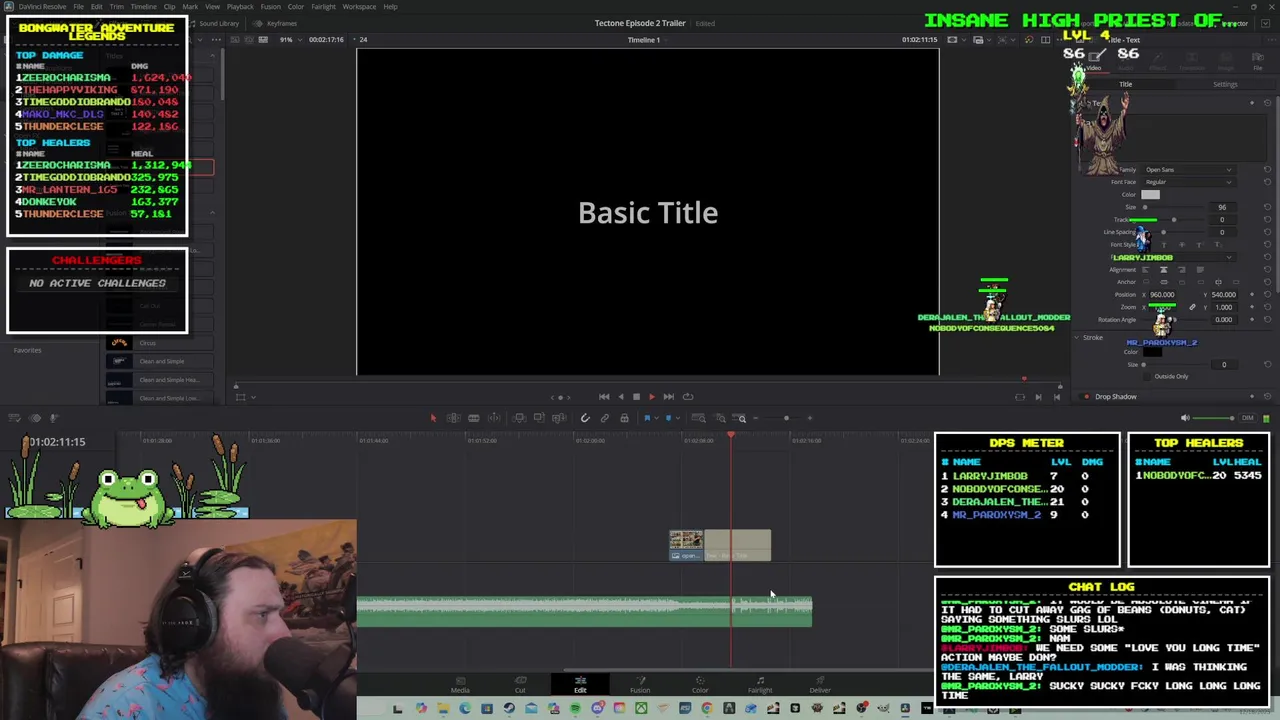Click the red playhead marker on the ruler
This screenshot has width=1280, height=720.
point(731,435)
